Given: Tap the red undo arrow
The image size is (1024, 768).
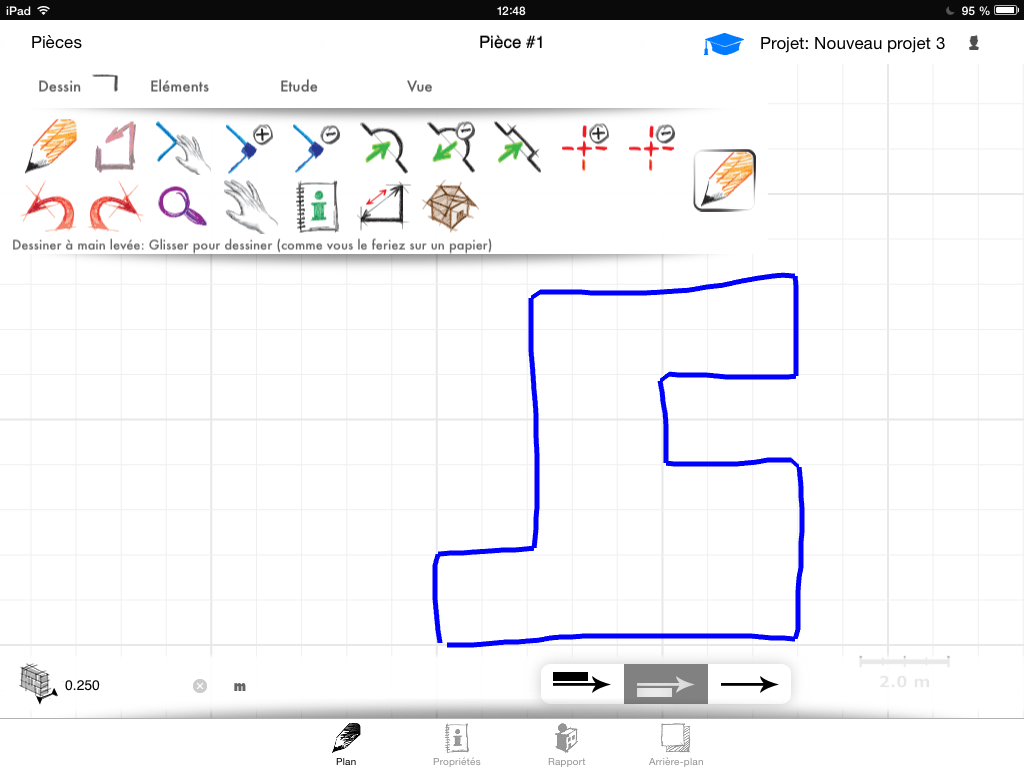Looking at the screenshot, I should coord(48,206).
